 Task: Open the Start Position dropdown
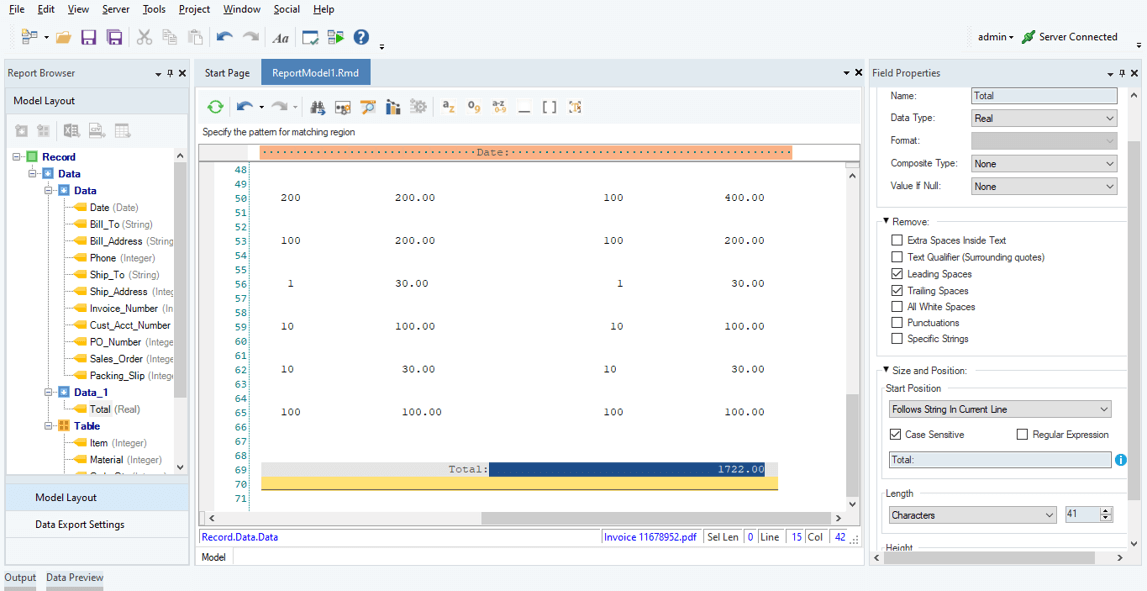tap(1000, 409)
